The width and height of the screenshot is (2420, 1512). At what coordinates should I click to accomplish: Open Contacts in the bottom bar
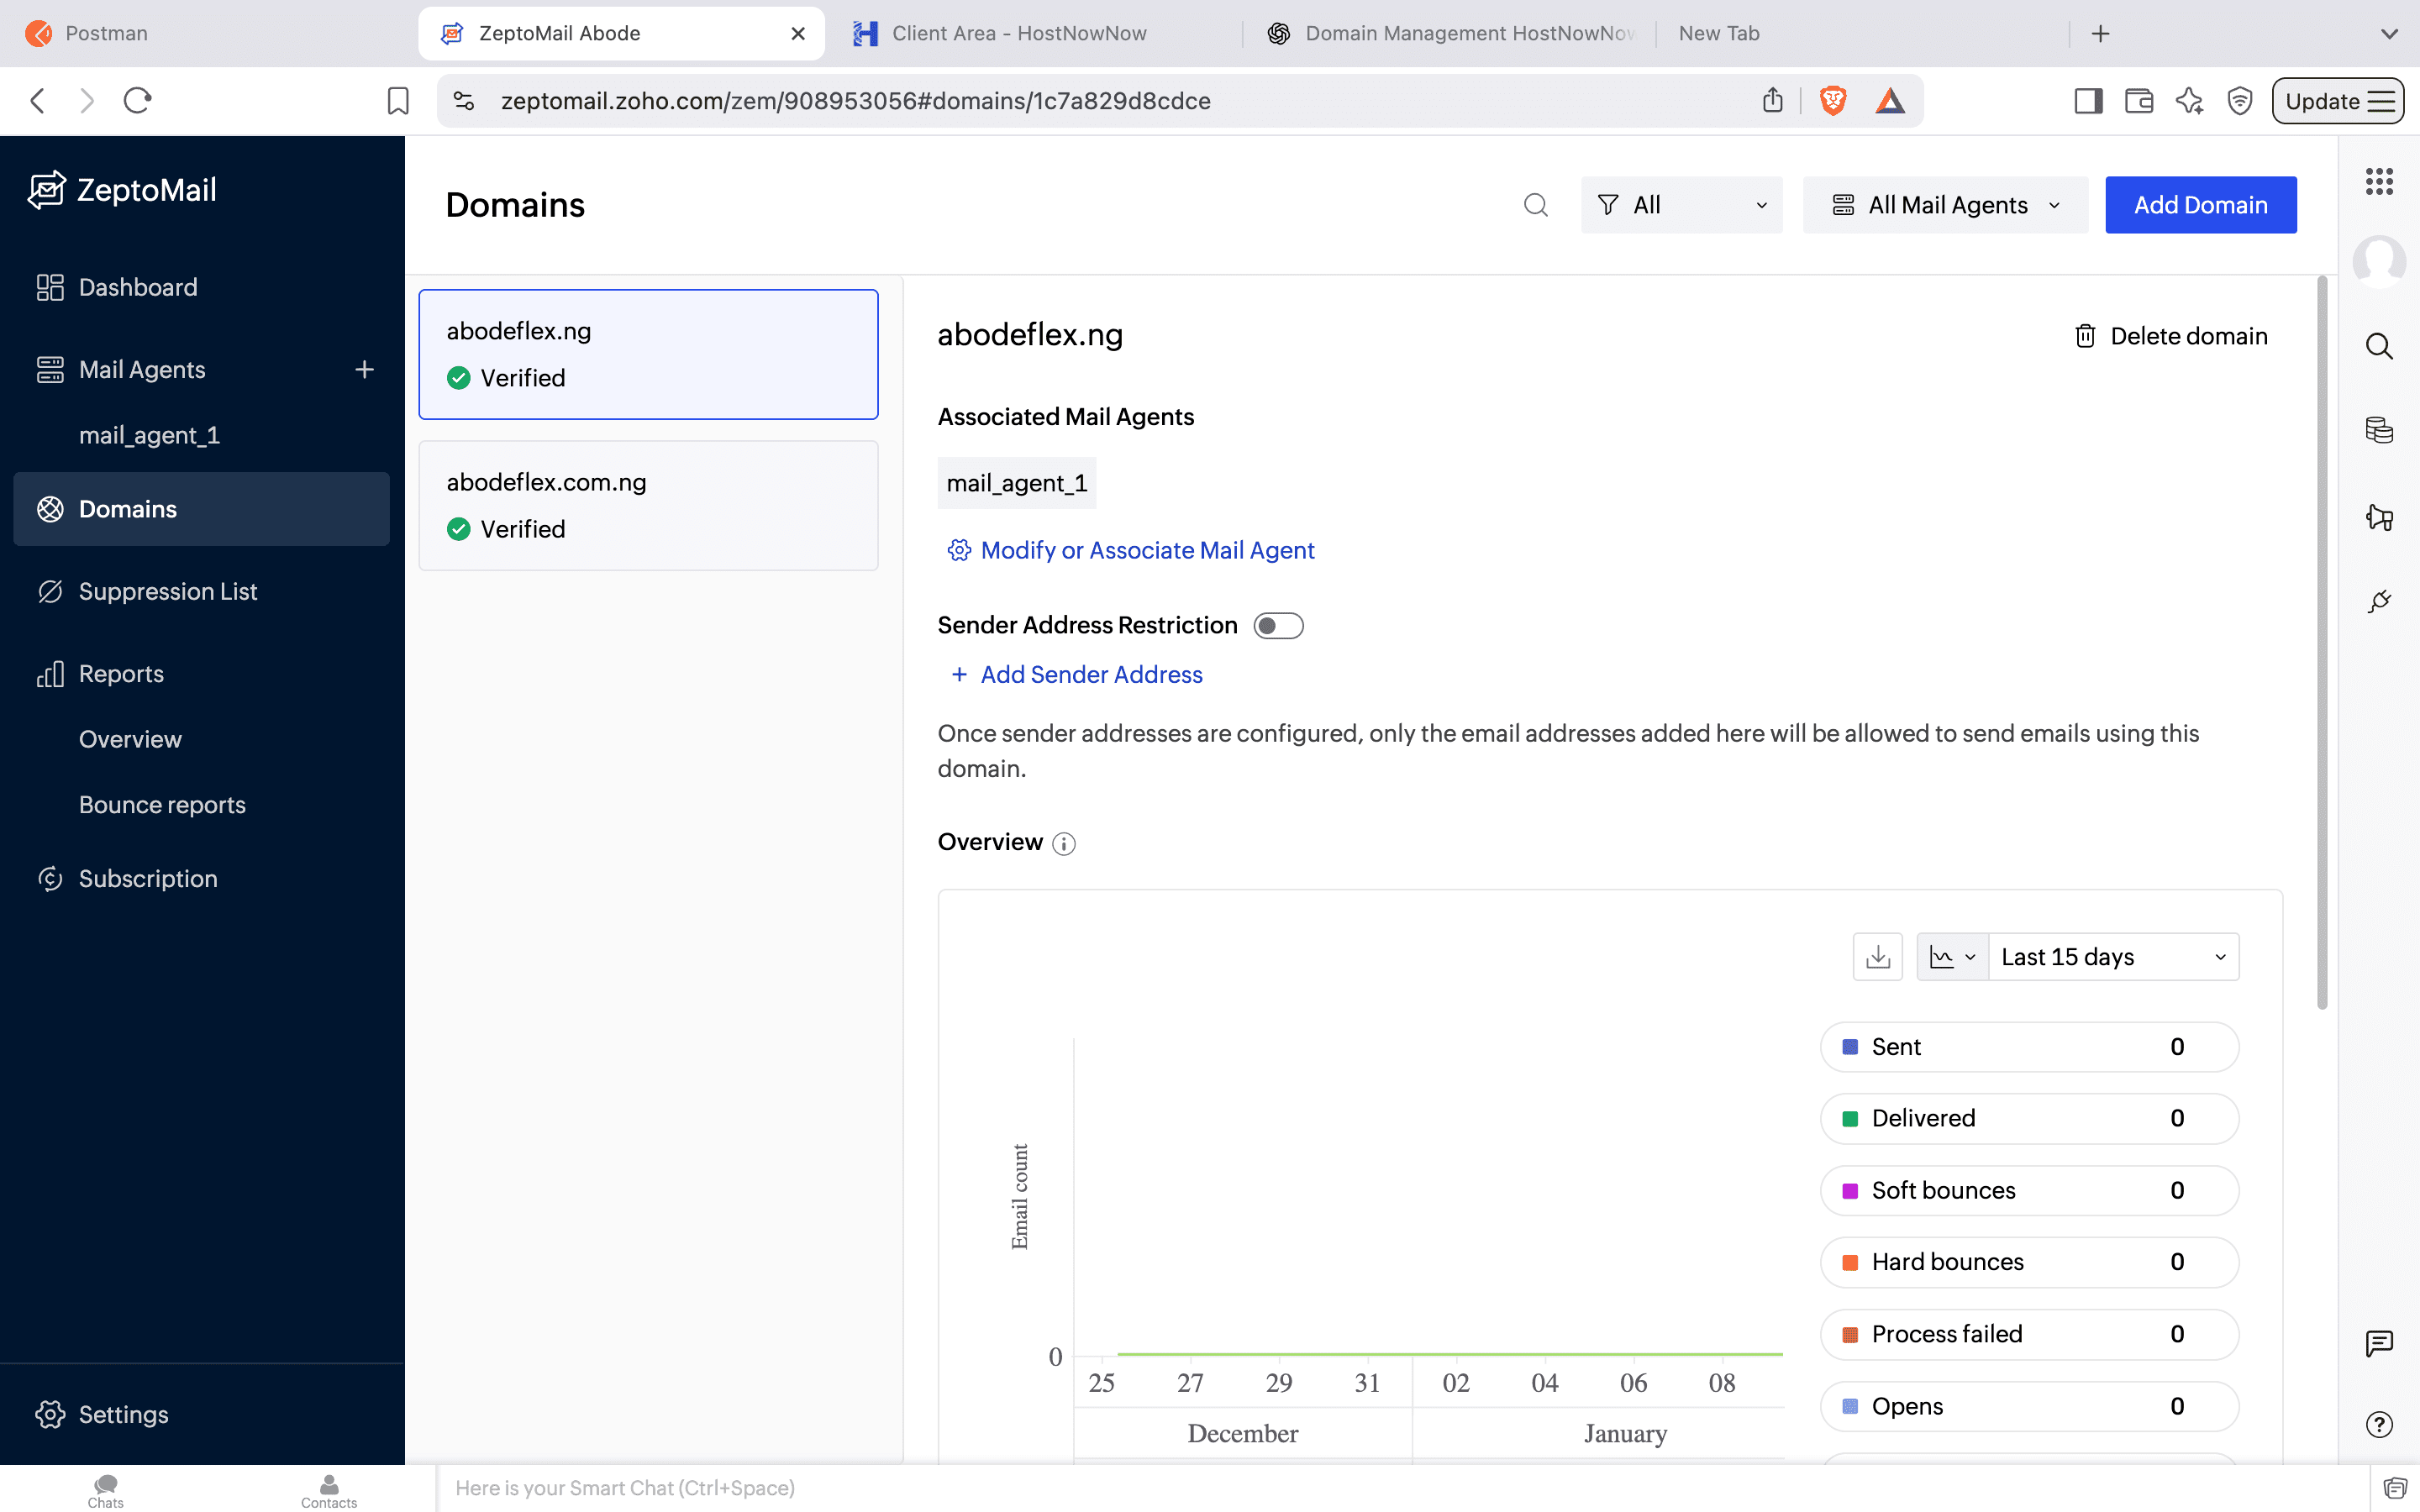[x=329, y=1490]
